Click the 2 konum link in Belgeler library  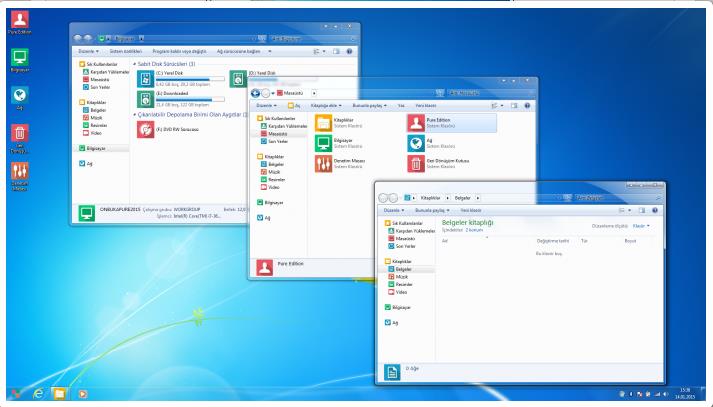tap(474, 231)
